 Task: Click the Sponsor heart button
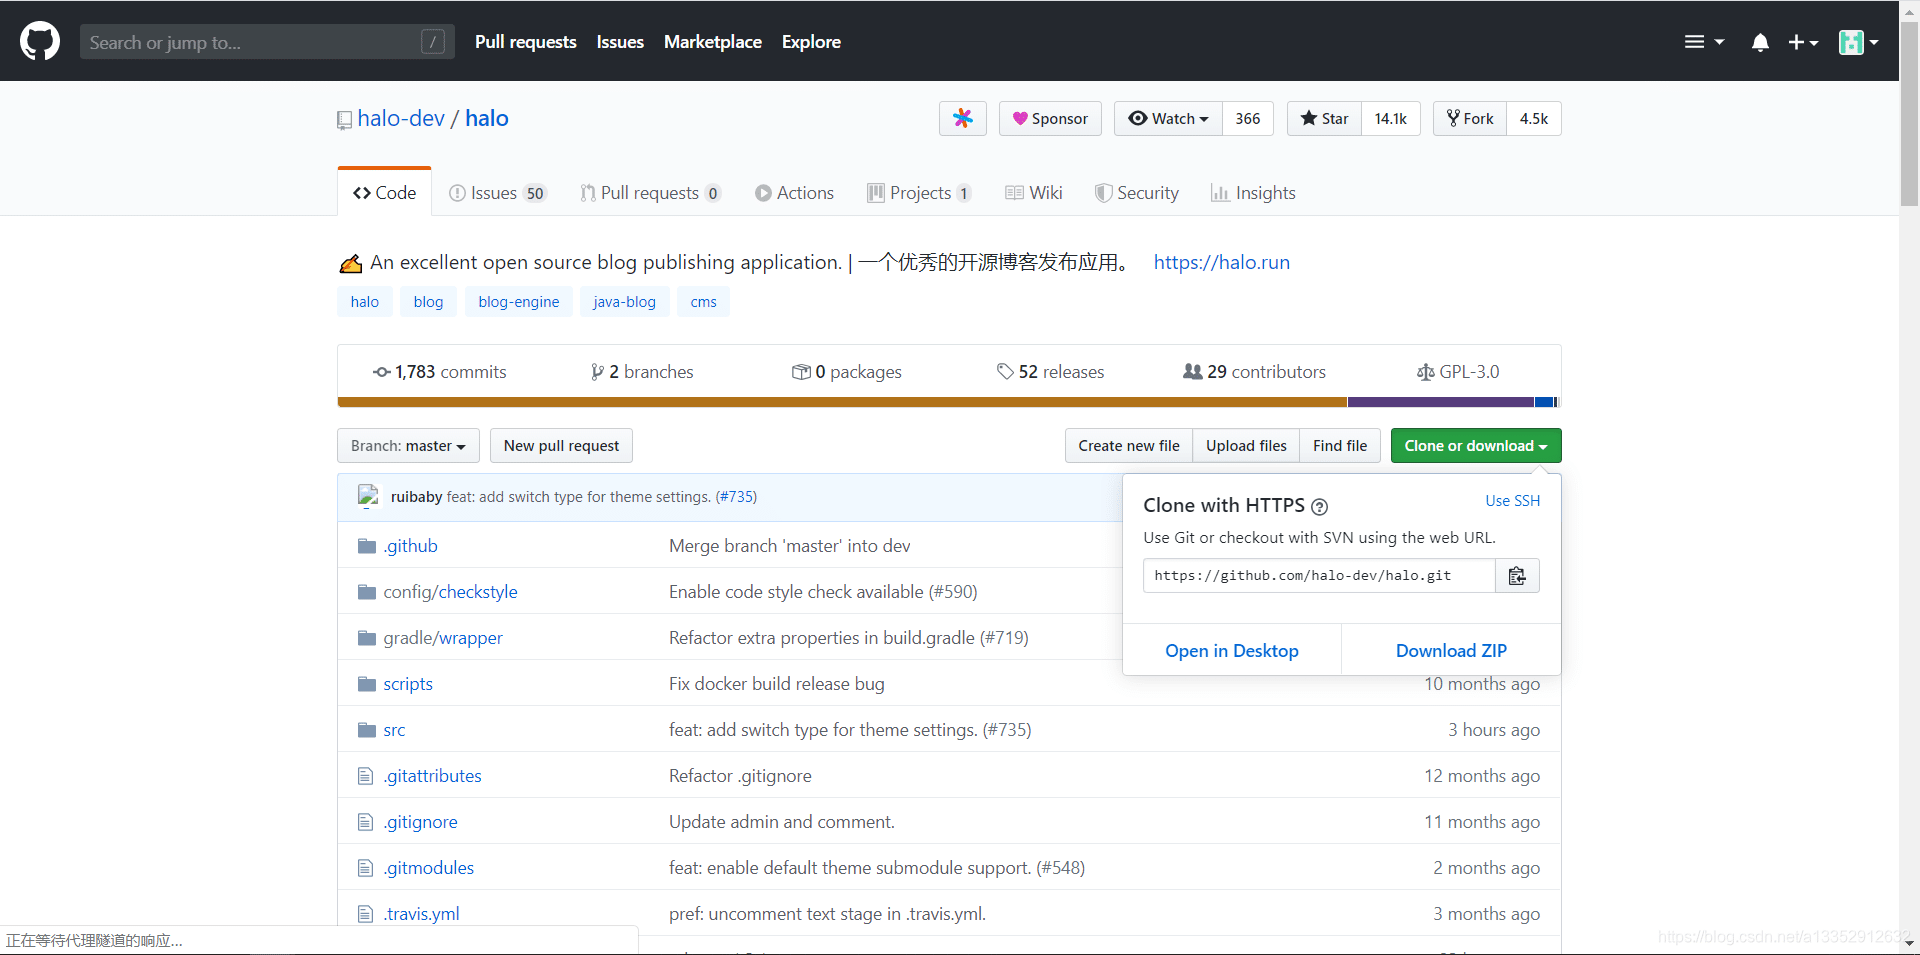pos(1050,119)
